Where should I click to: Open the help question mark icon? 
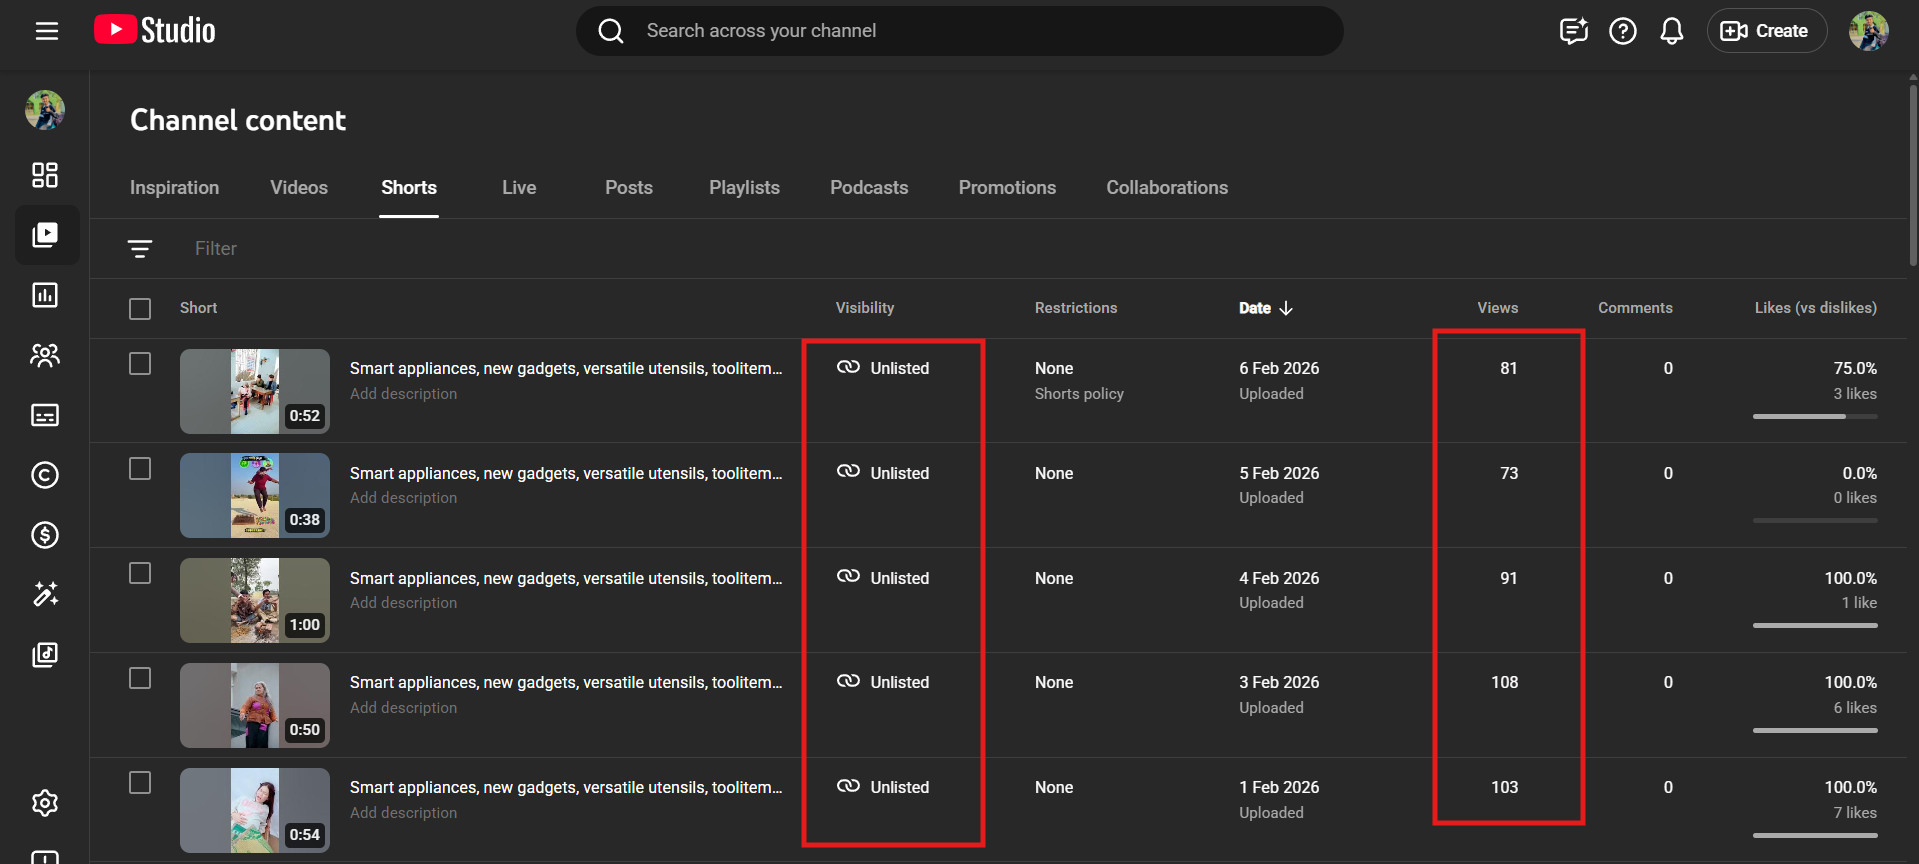1622,31
